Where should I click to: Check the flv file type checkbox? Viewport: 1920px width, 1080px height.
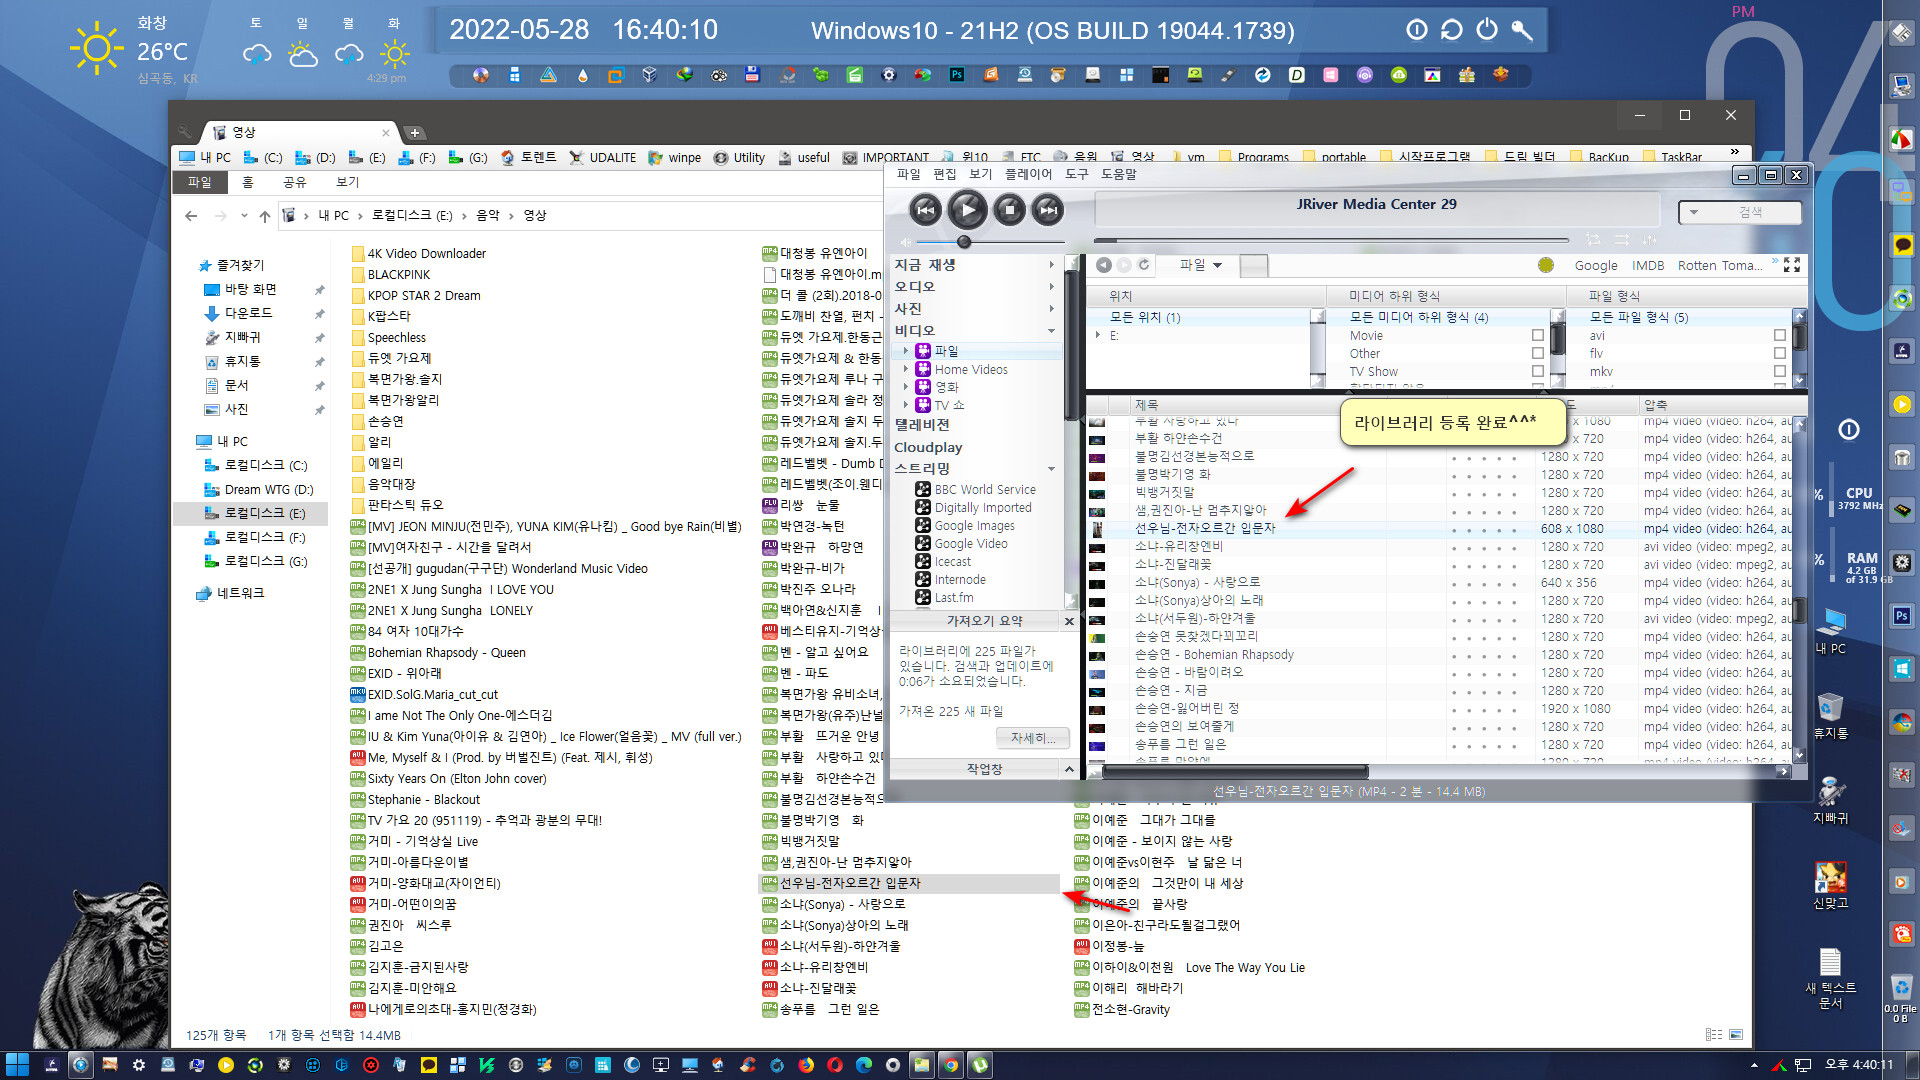[1779, 353]
